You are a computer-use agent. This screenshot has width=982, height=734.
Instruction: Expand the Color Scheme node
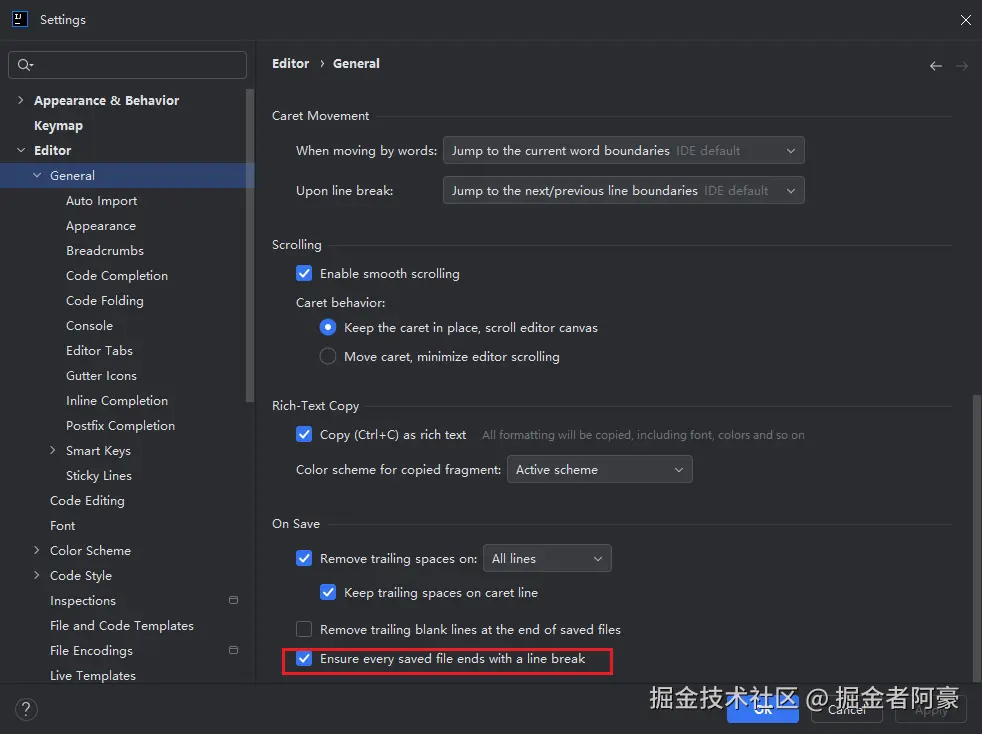click(x=36, y=550)
